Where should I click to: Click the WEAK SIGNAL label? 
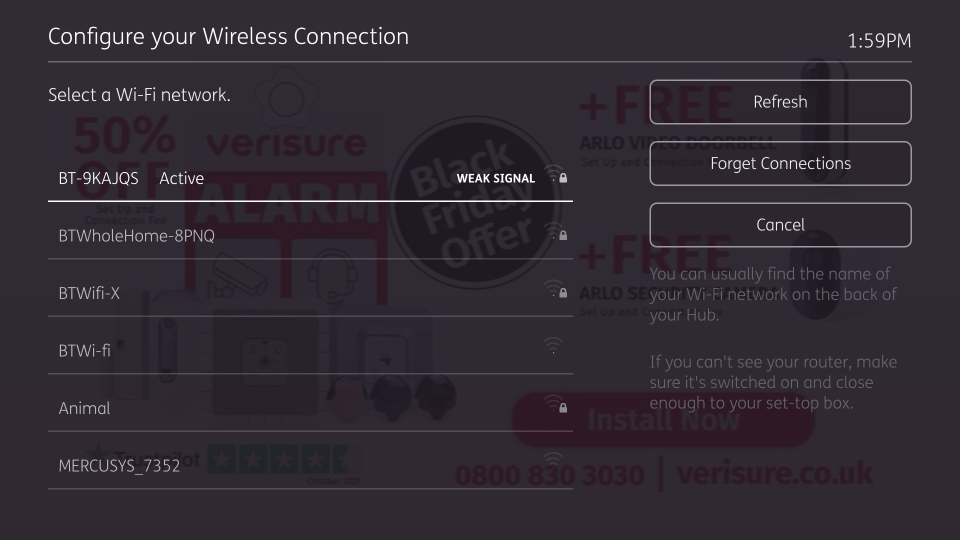click(495, 179)
